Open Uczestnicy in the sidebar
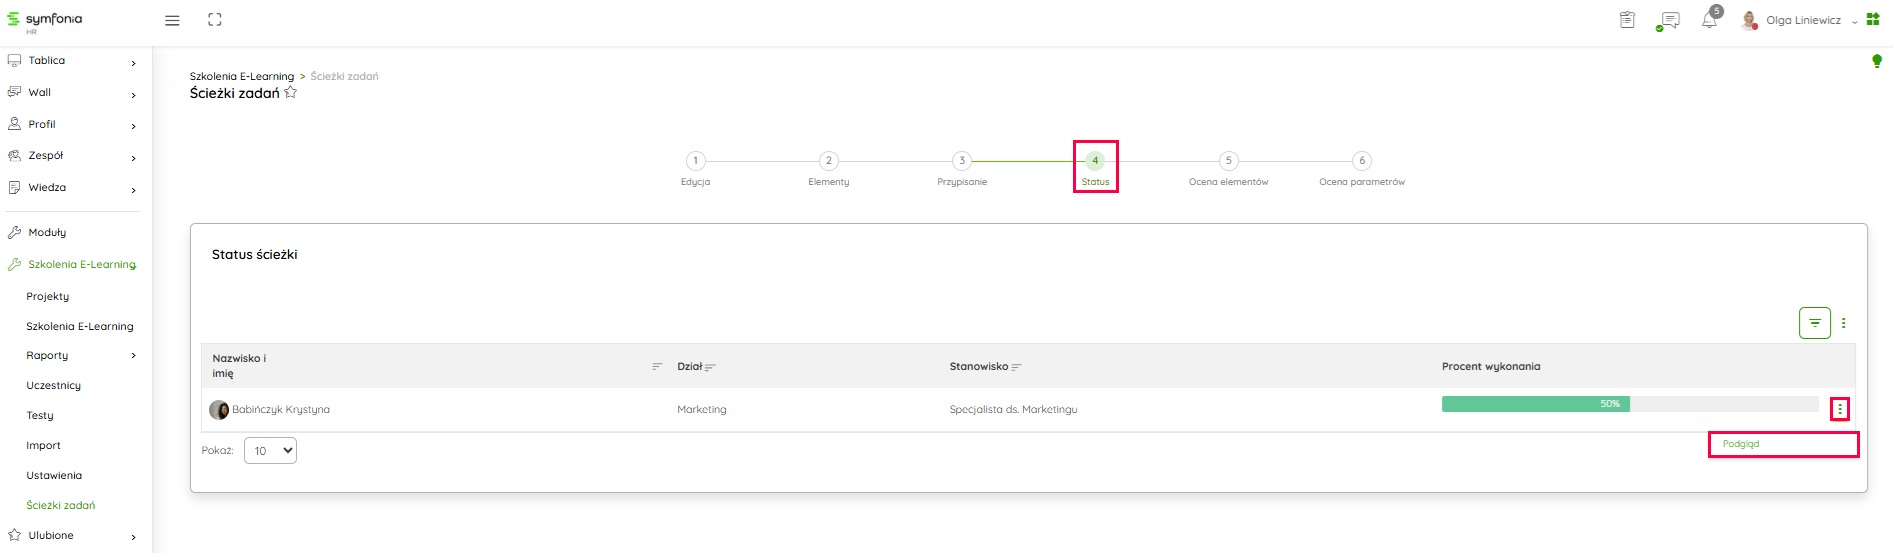This screenshot has height=553, width=1895. point(54,386)
